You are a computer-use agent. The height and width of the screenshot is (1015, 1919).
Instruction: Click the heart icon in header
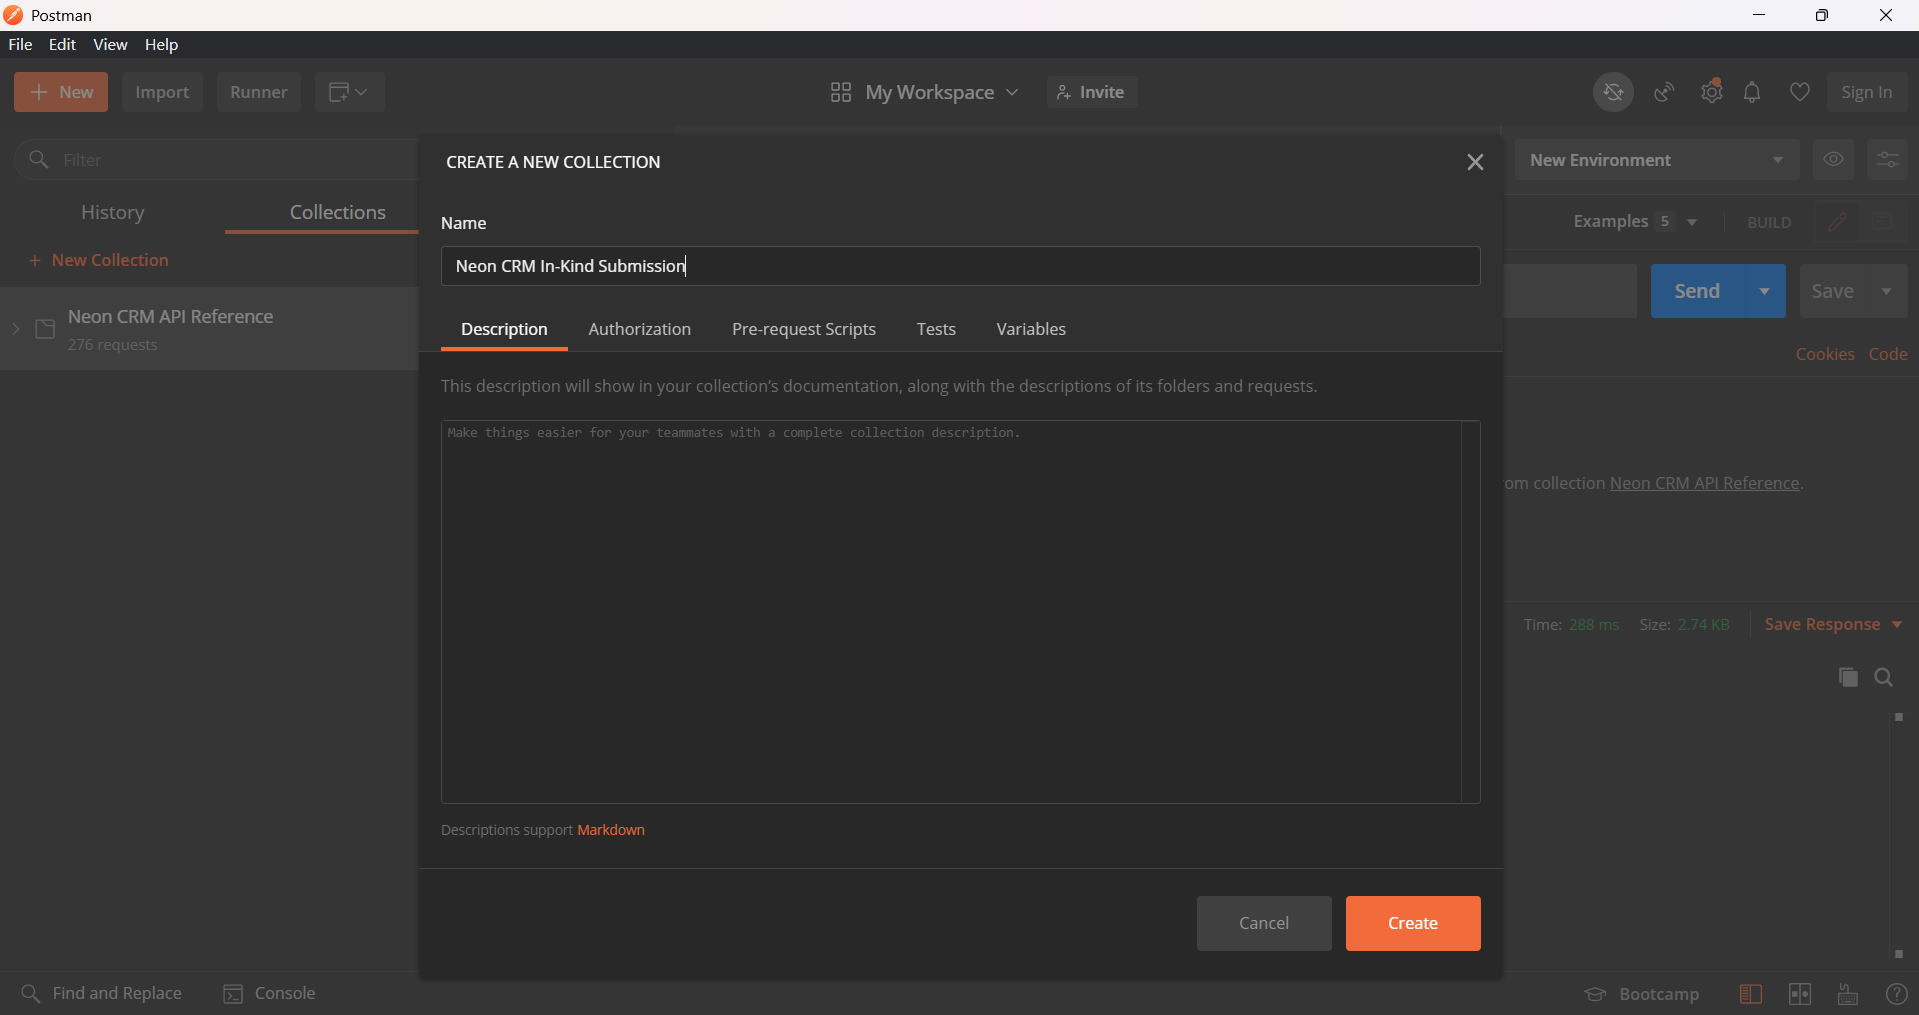[x=1800, y=92]
